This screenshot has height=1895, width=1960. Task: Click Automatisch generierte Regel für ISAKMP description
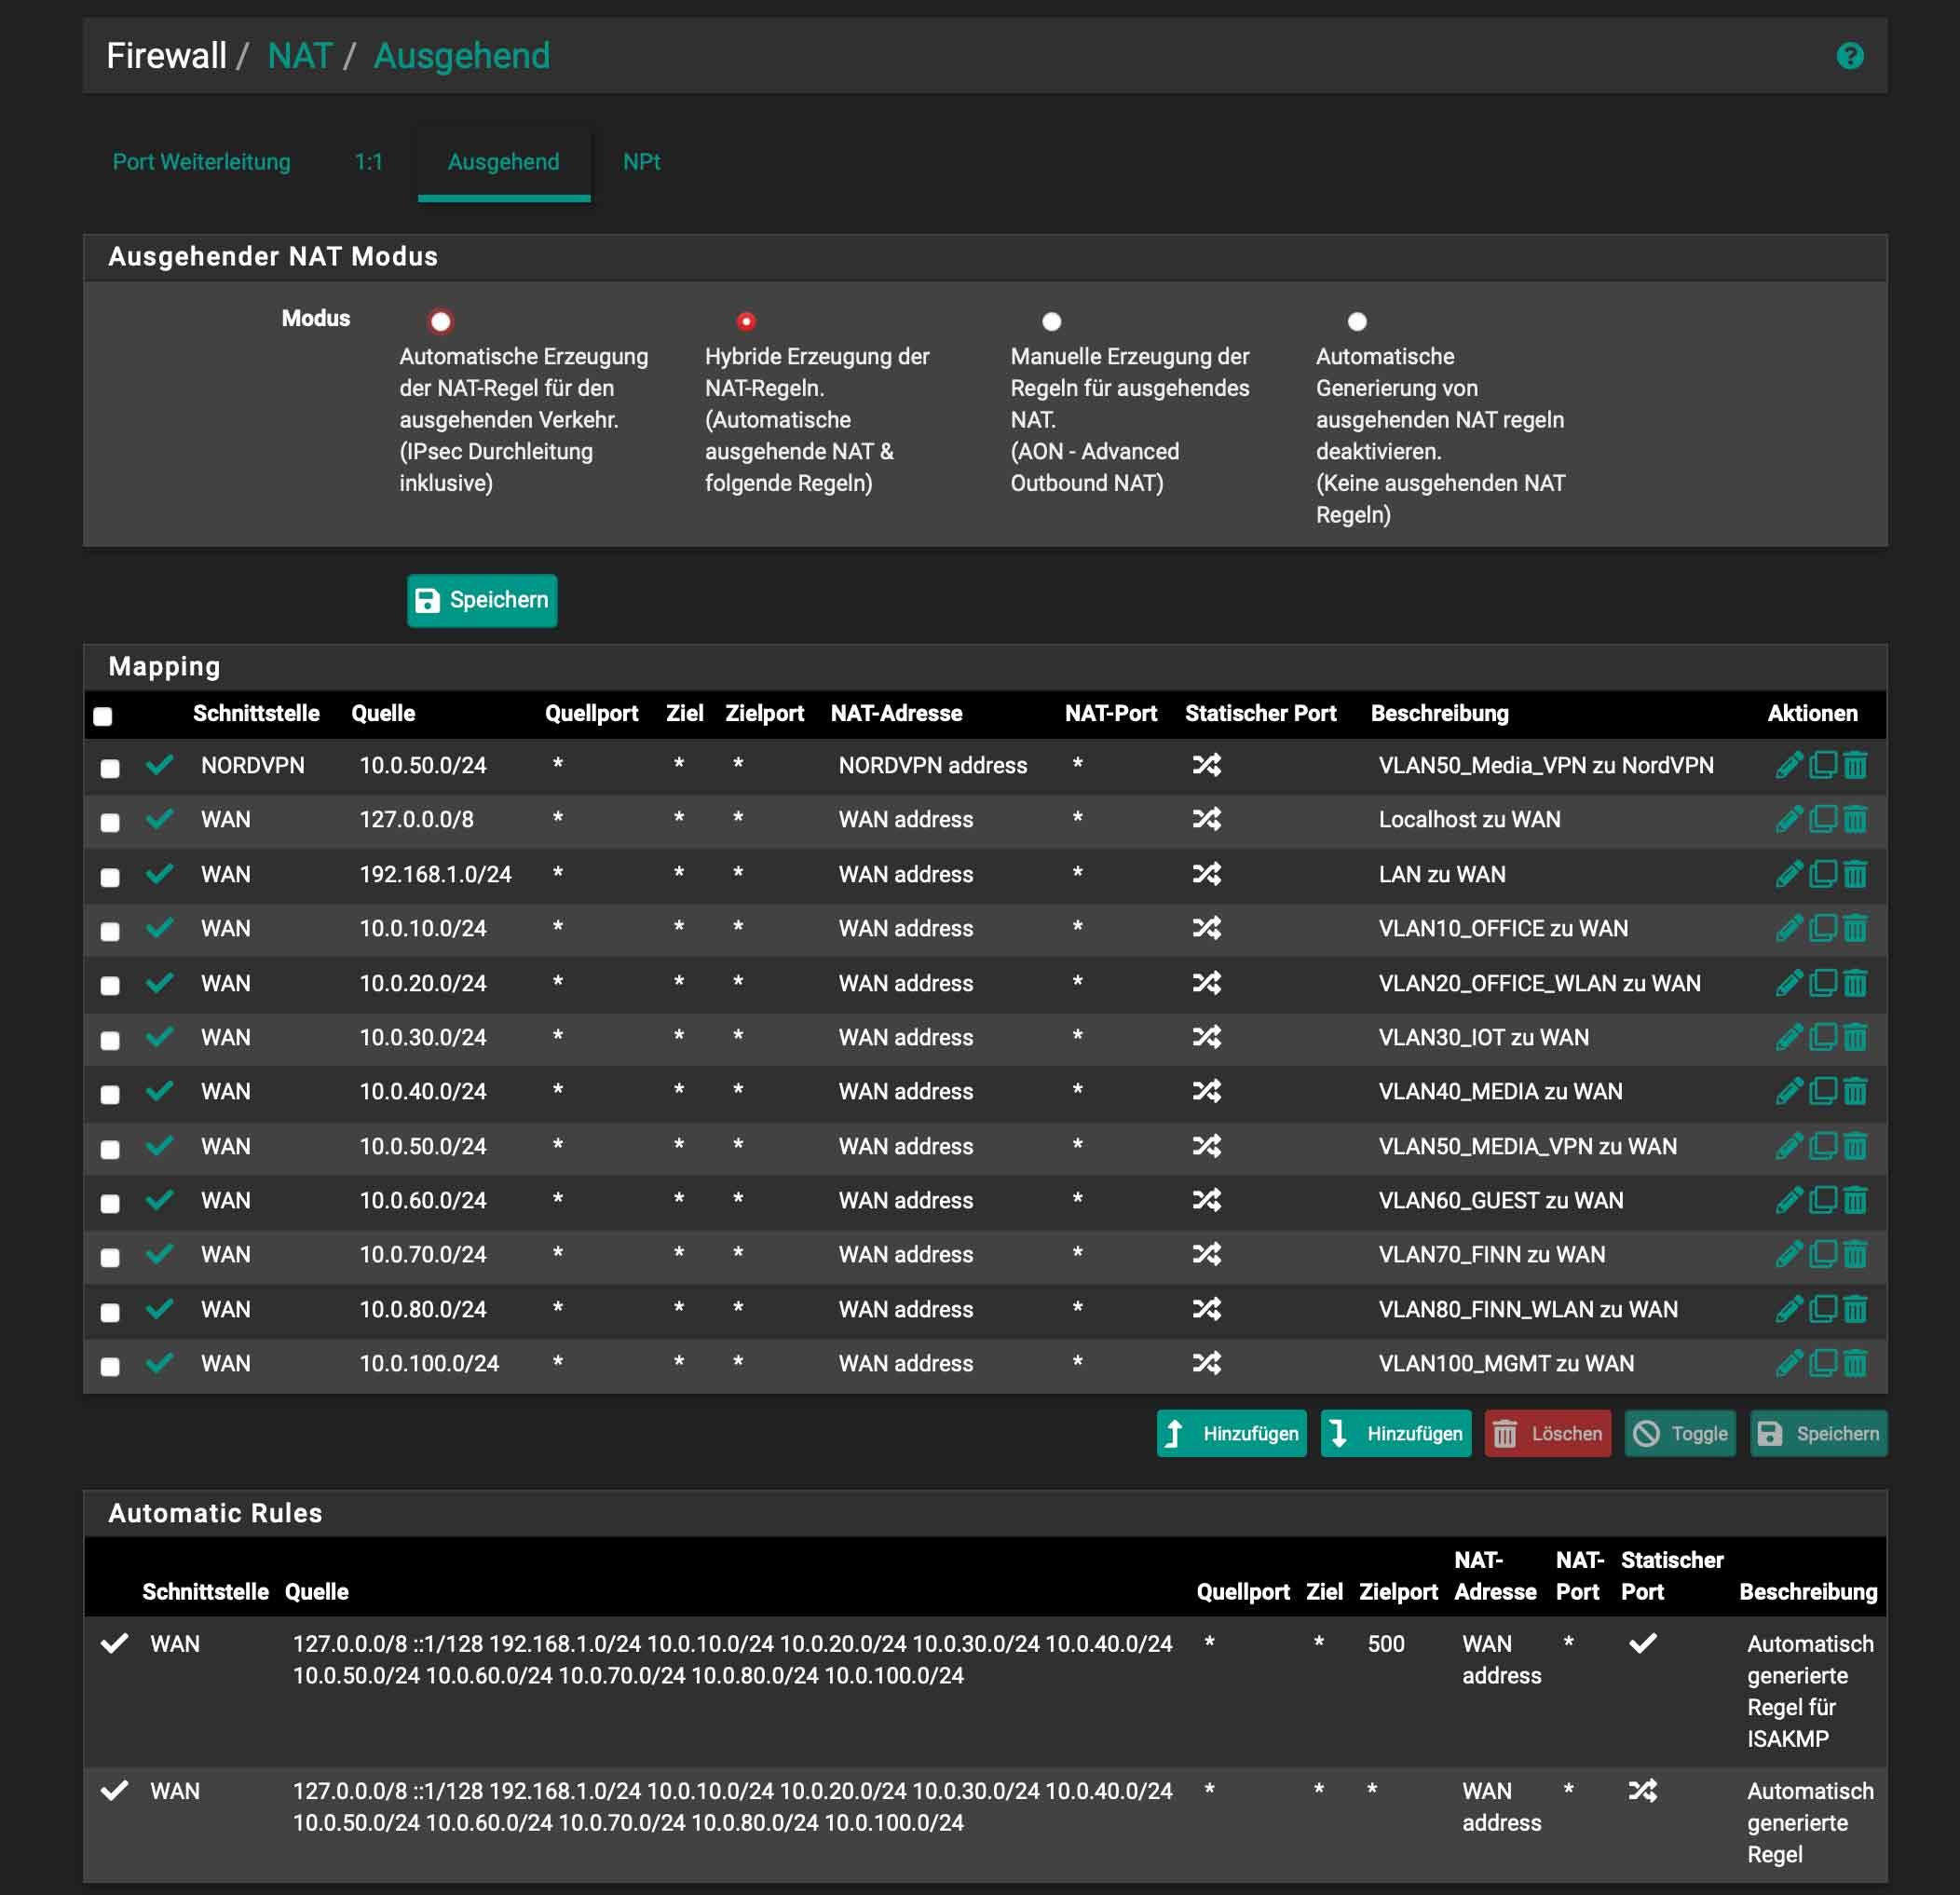click(1810, 1691)
